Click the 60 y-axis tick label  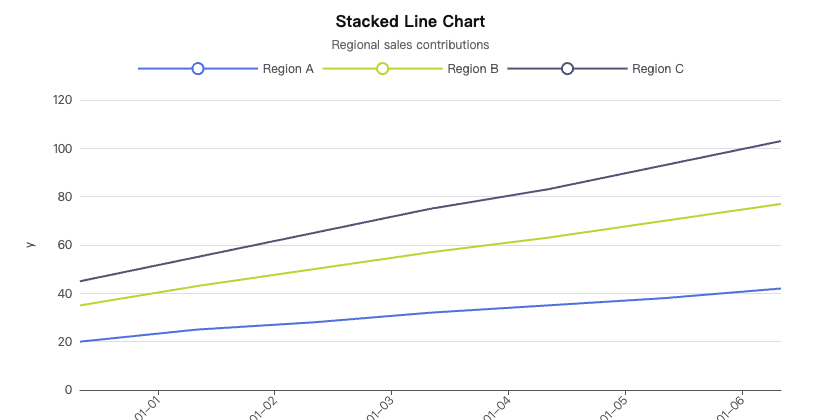click(x=65, y=245)
